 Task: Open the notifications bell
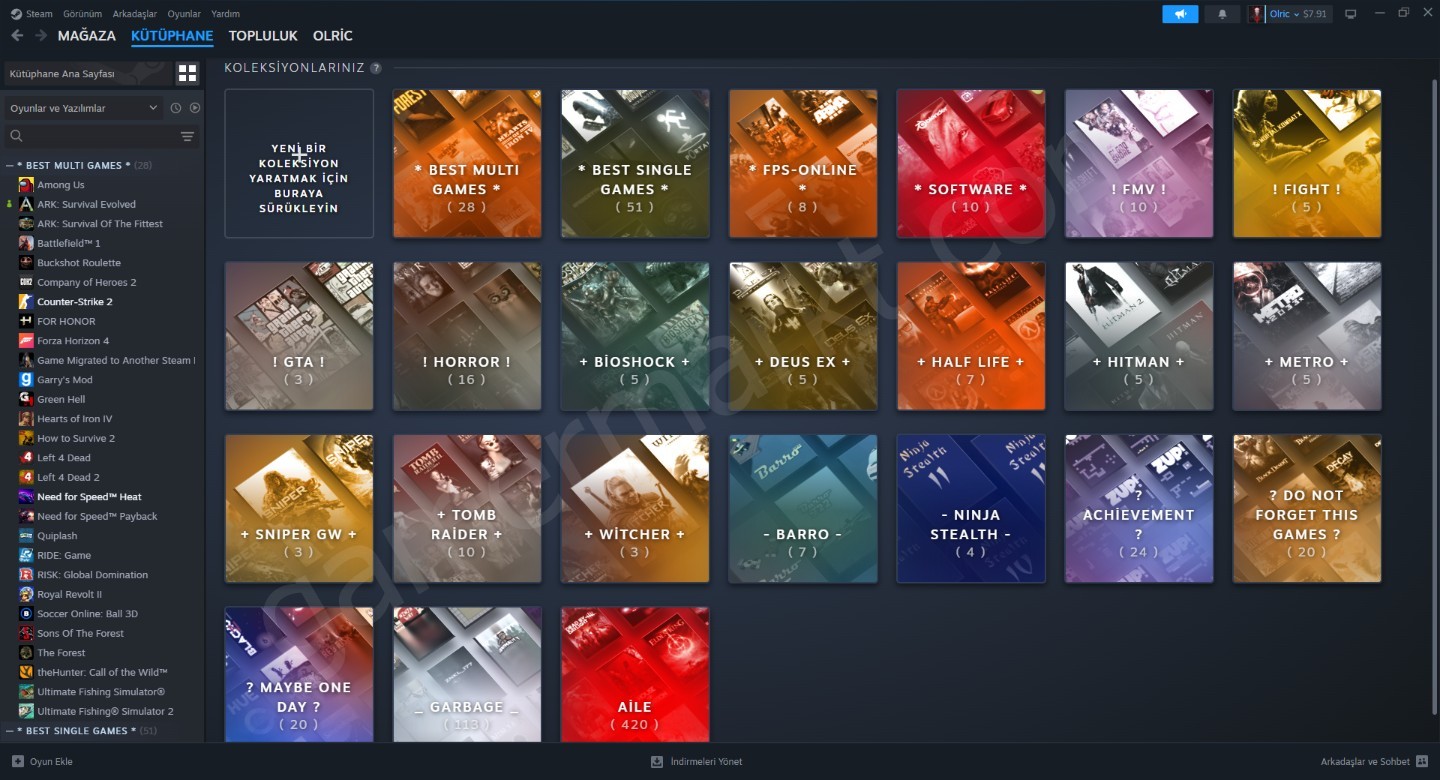click(x=1222, y=14)
